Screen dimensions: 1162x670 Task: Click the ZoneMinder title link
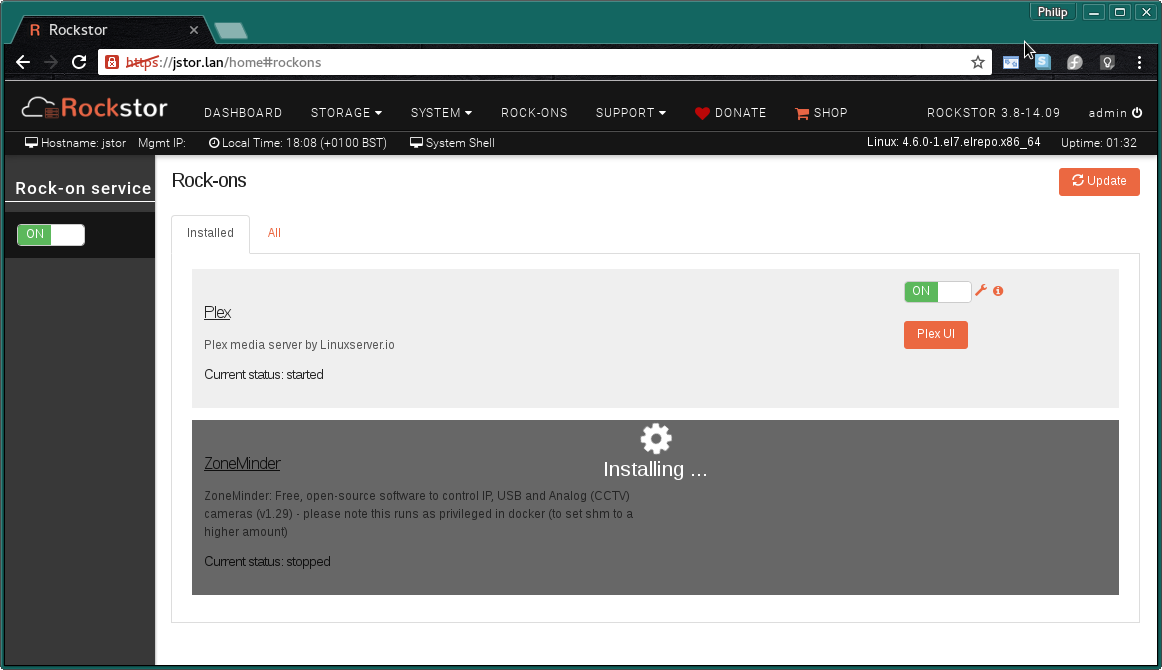[x=242, y=463]
